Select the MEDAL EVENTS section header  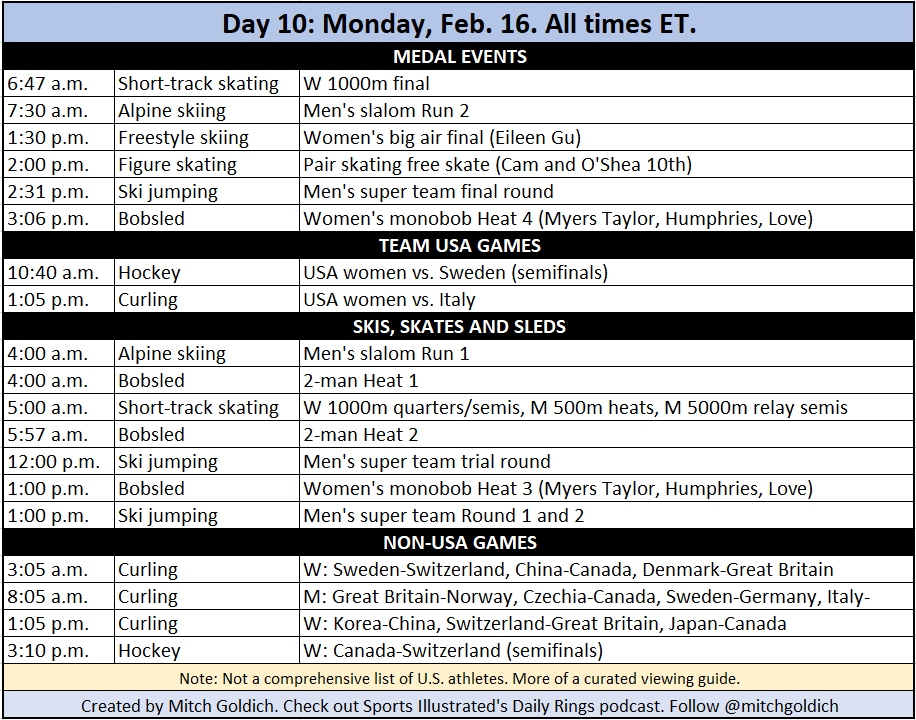[458, 57]
